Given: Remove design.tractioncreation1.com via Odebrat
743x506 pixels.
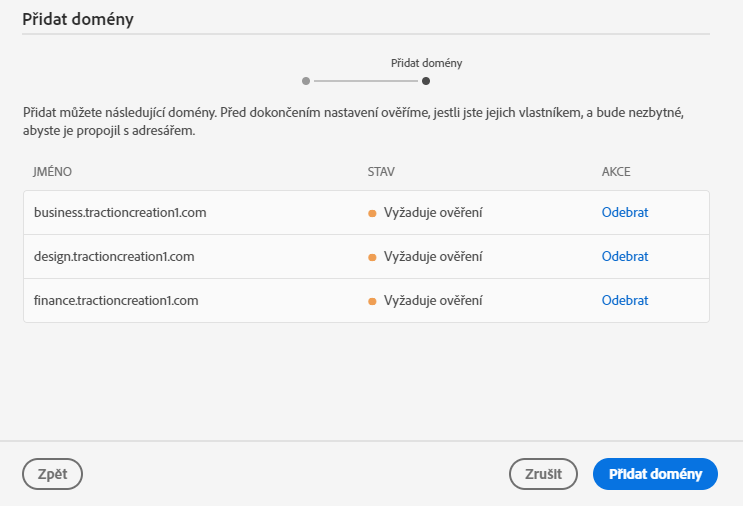Looking at the screenshot, I should coord(625,256).
